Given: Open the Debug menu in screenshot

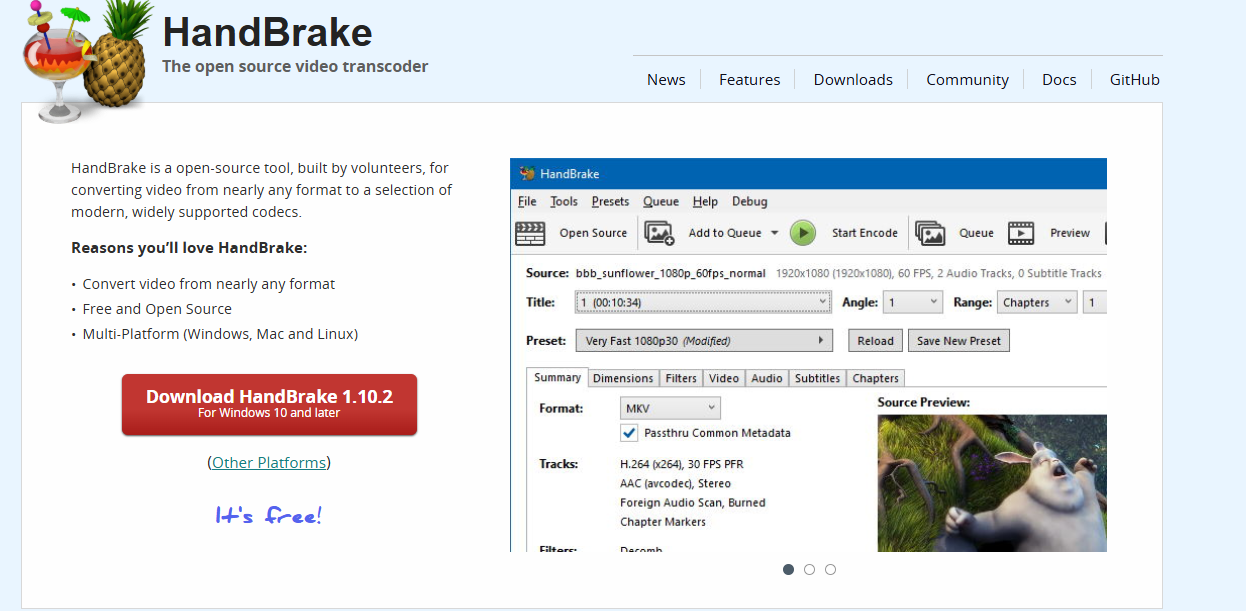Looking at the screenshot, I should [750, 201].
